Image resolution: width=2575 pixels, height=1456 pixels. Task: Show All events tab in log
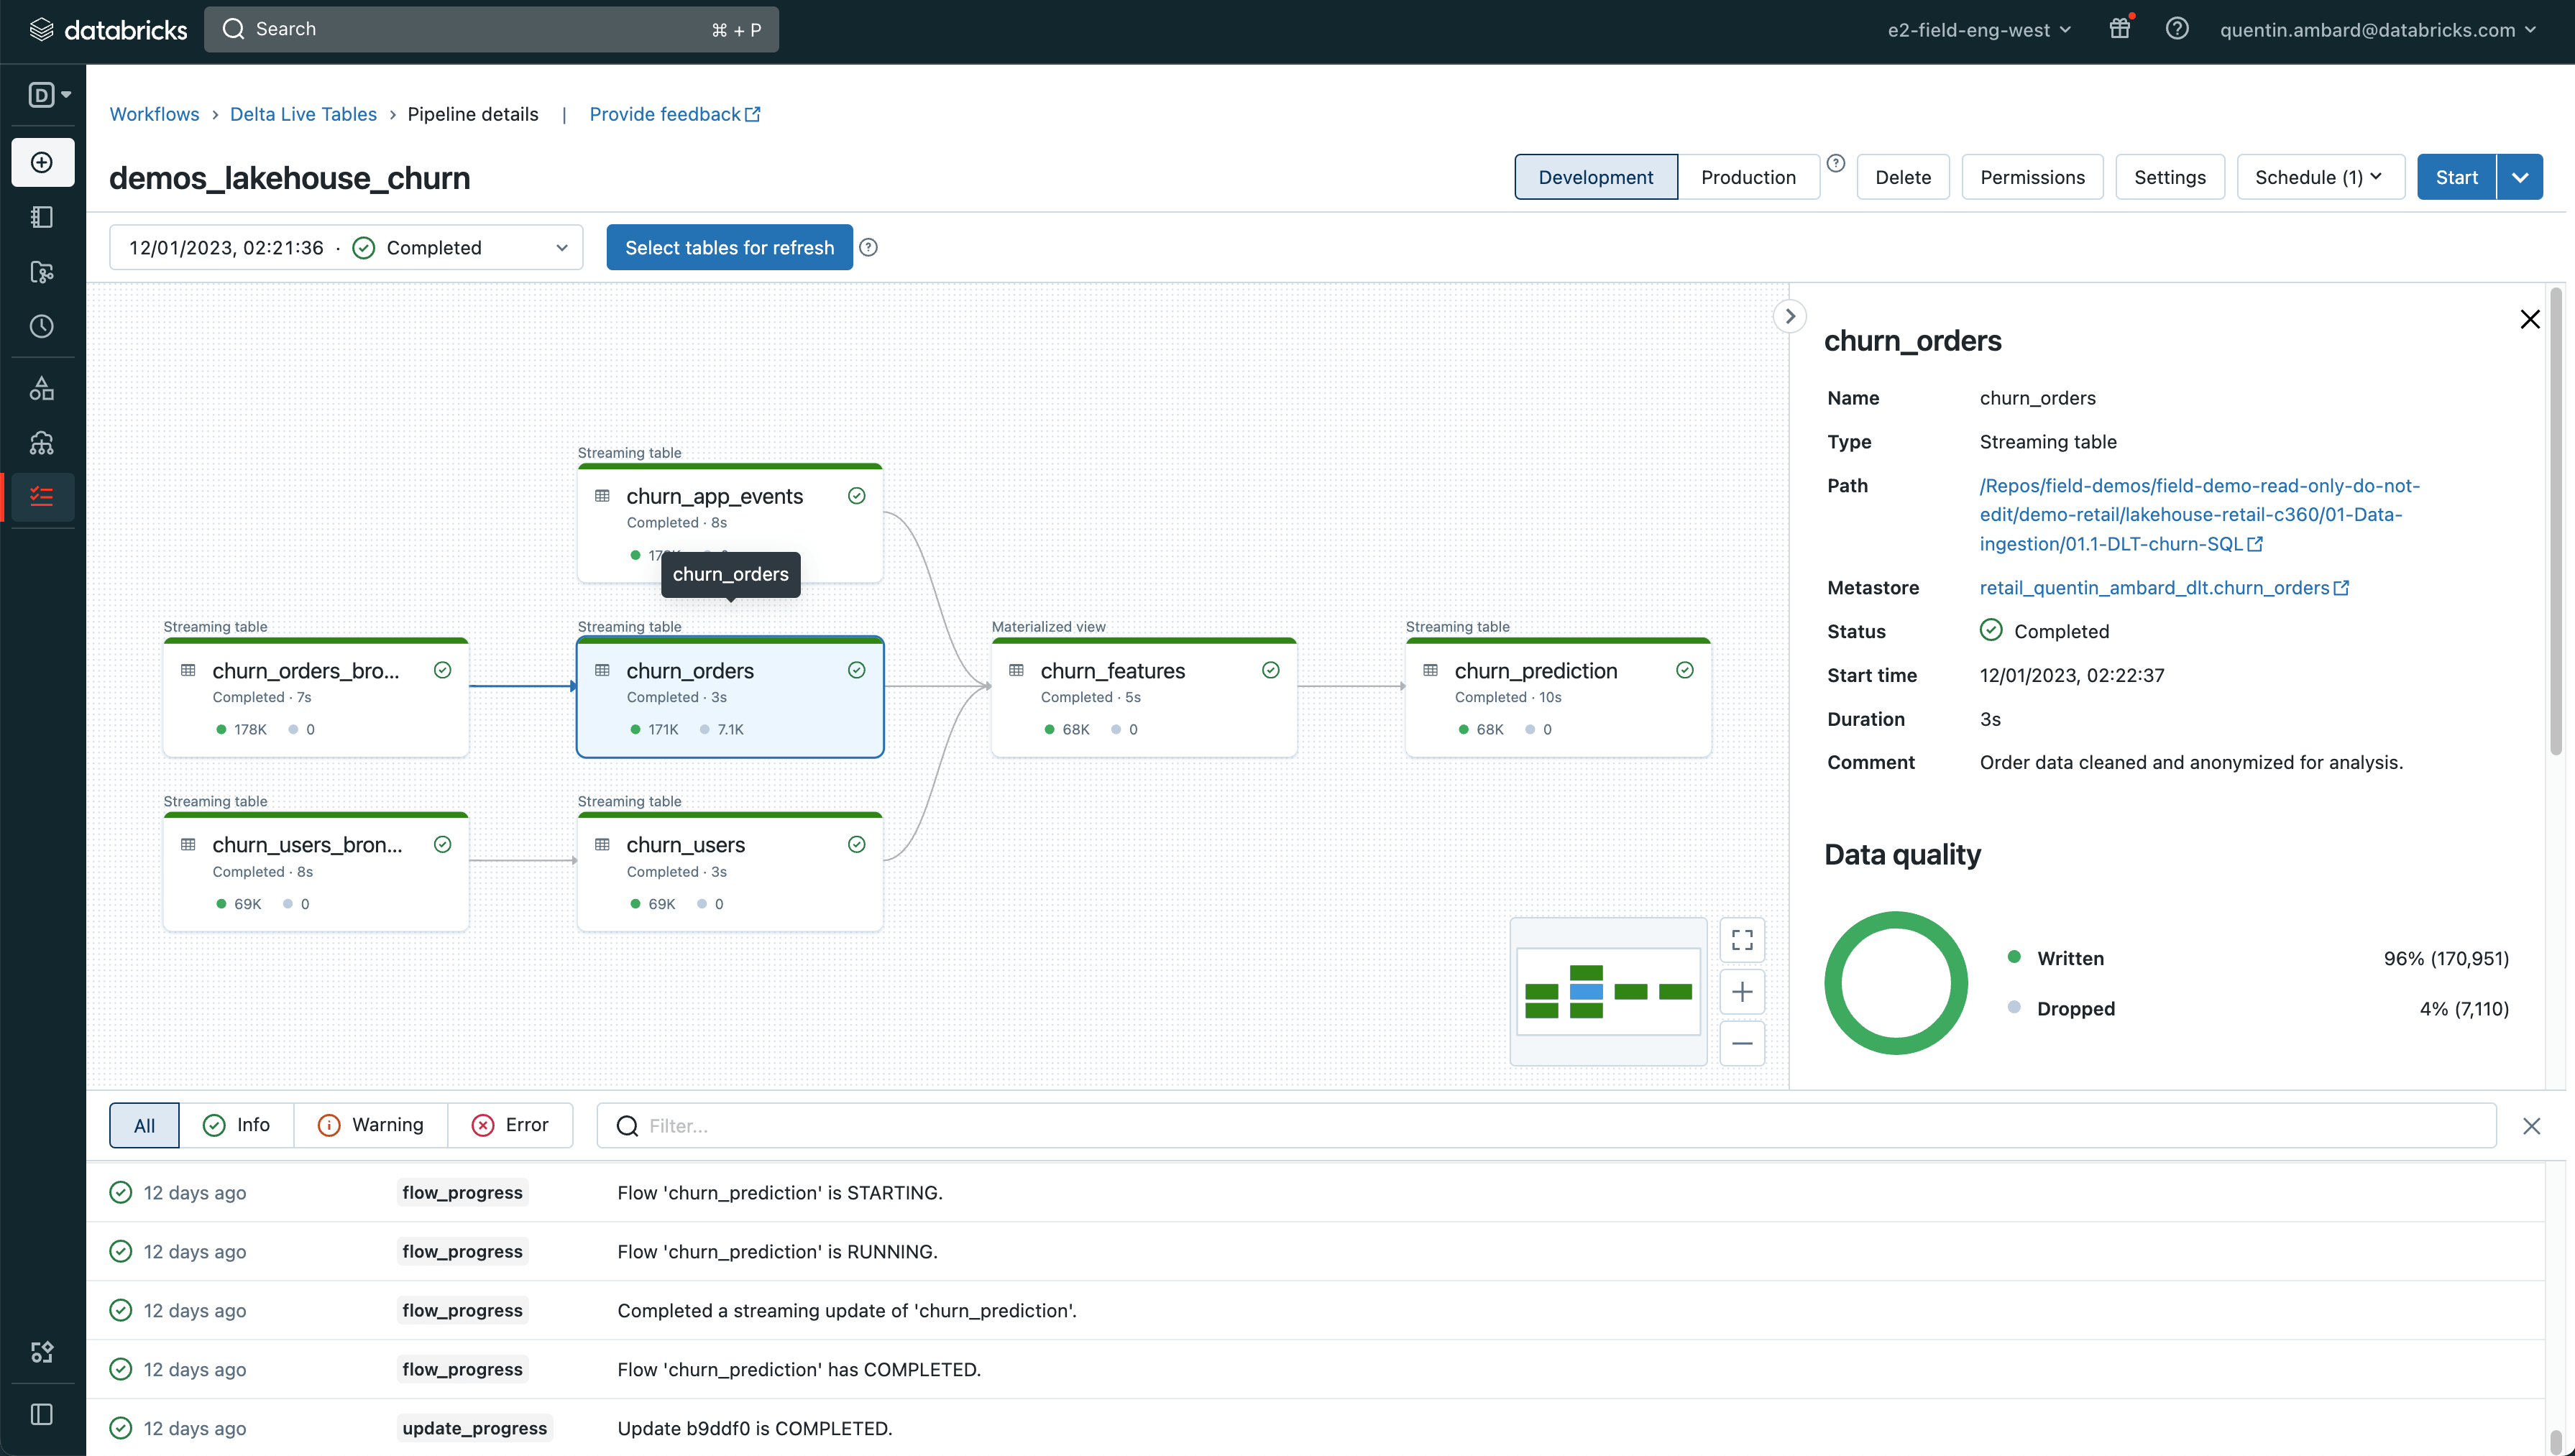pos(144,1125)
